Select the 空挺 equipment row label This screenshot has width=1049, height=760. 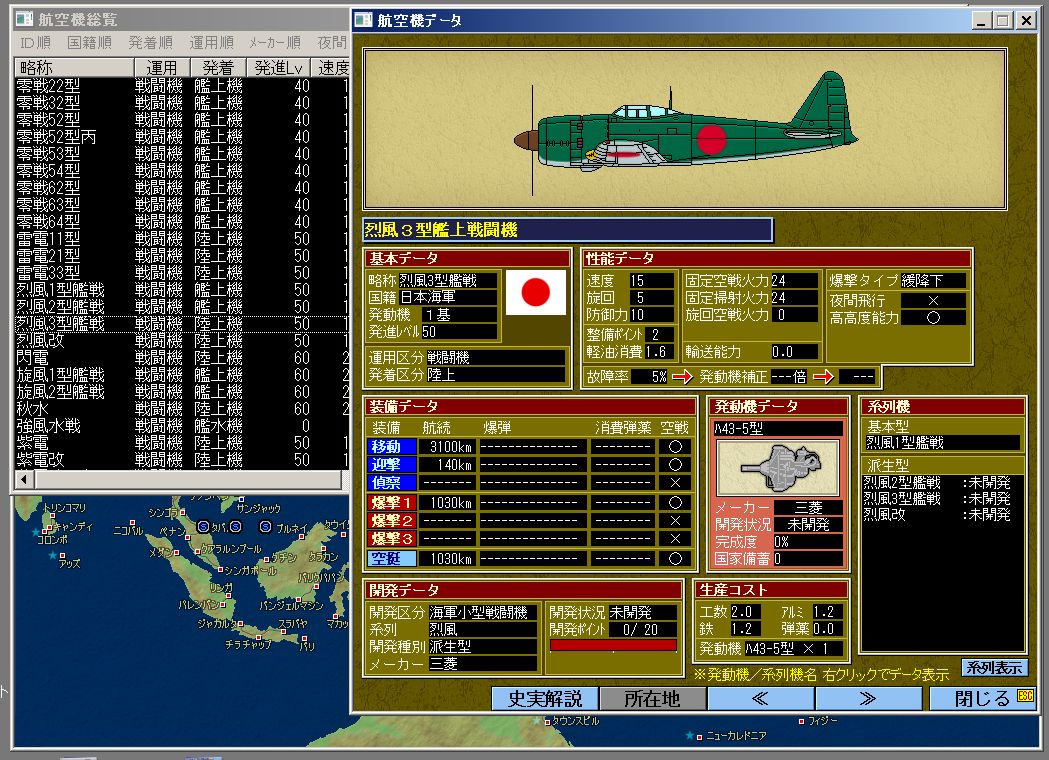(x=391, y=558)
